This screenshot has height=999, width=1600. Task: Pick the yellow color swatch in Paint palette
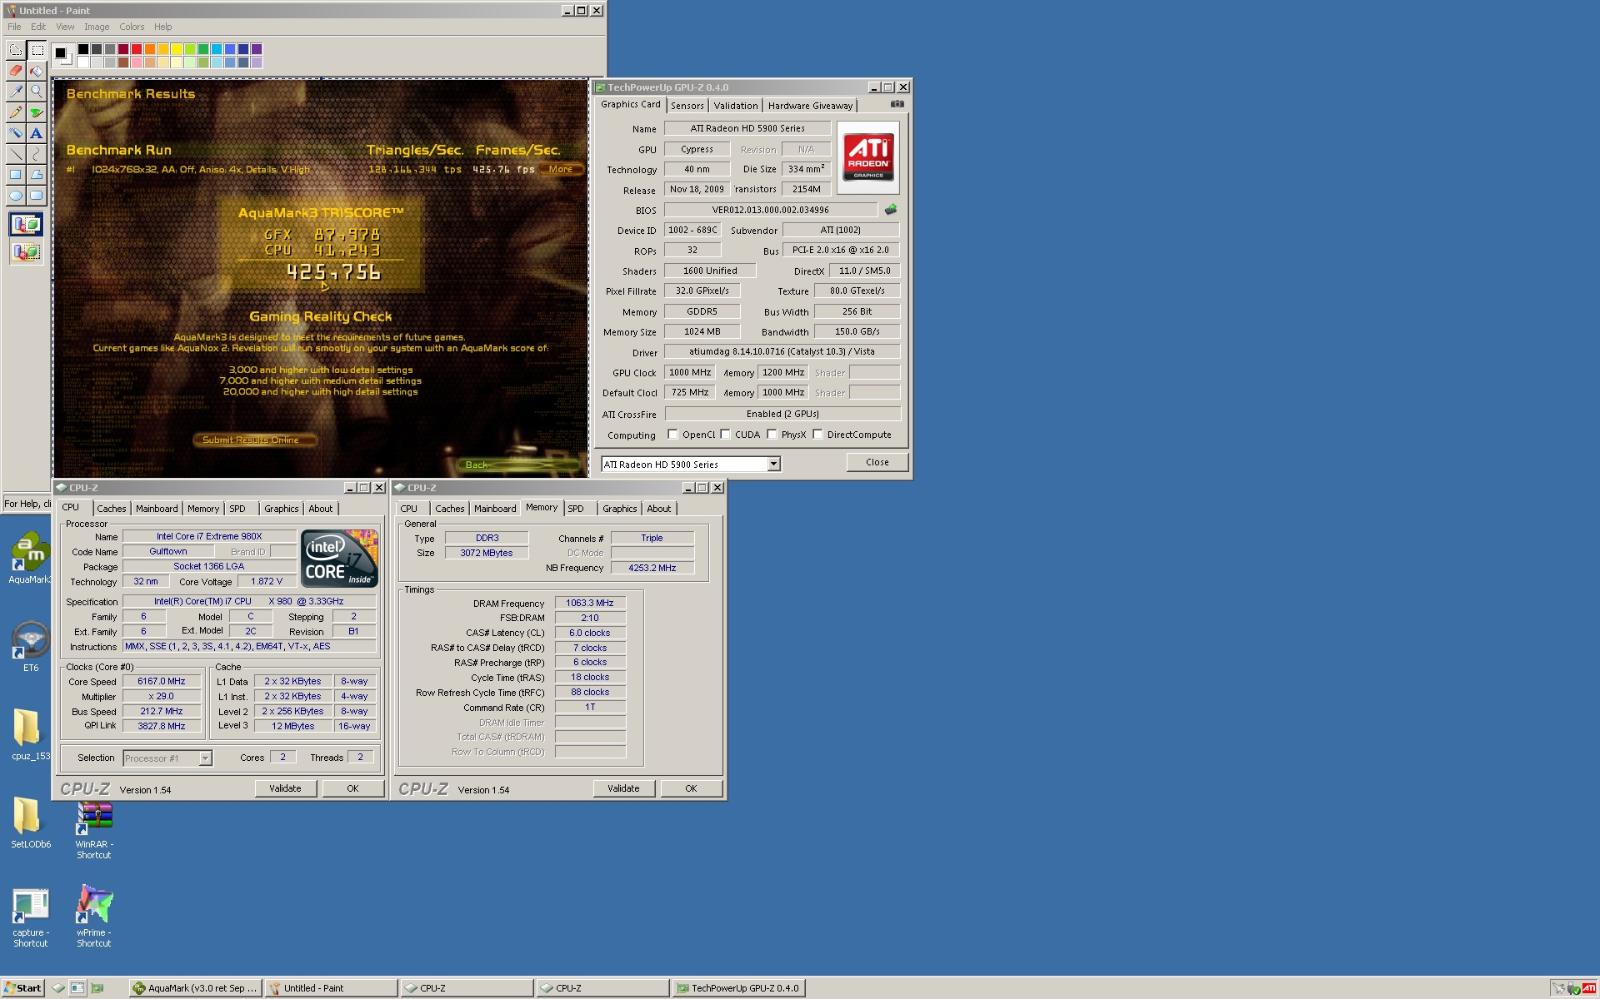click(x=176, y=49)
